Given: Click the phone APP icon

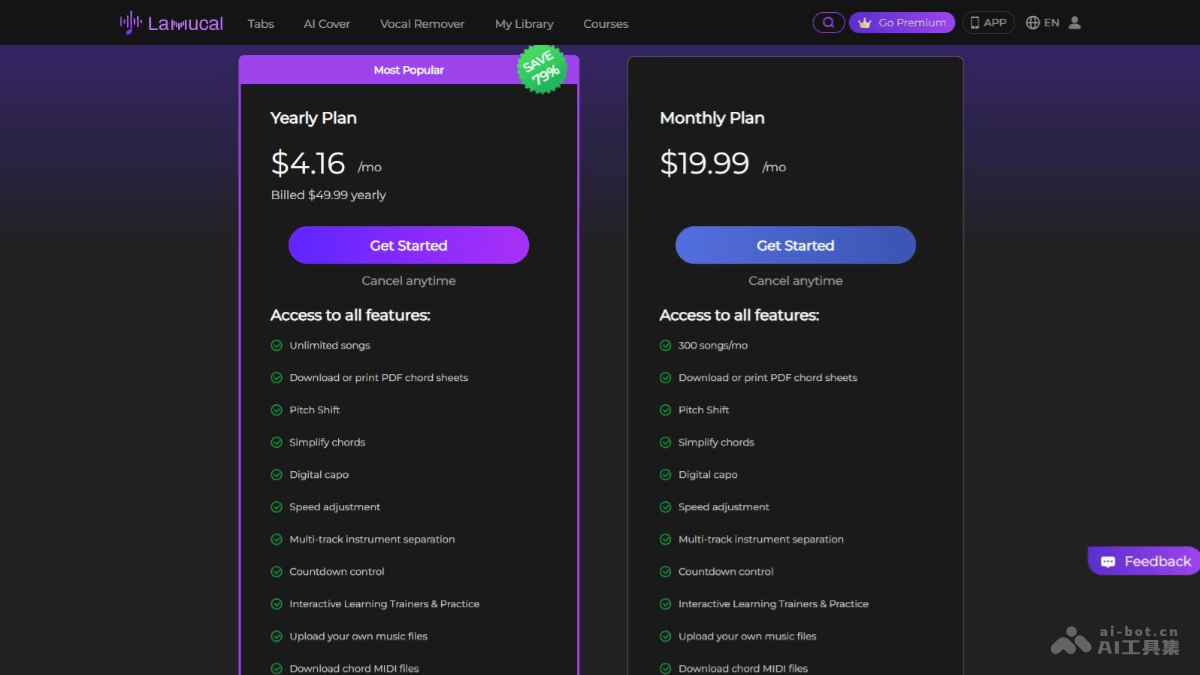Looking at the screenshot, I should coord(975,23).
